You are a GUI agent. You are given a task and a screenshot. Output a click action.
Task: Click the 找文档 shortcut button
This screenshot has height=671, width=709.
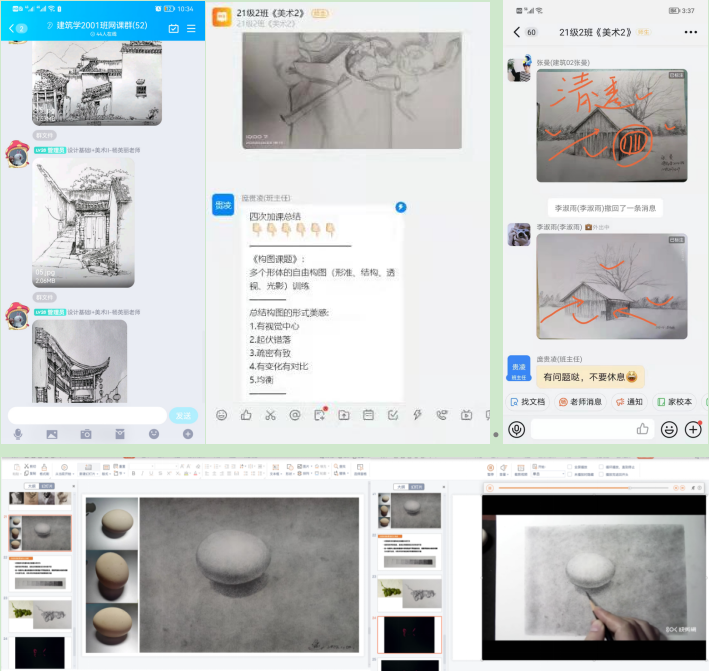pos(527,401)
